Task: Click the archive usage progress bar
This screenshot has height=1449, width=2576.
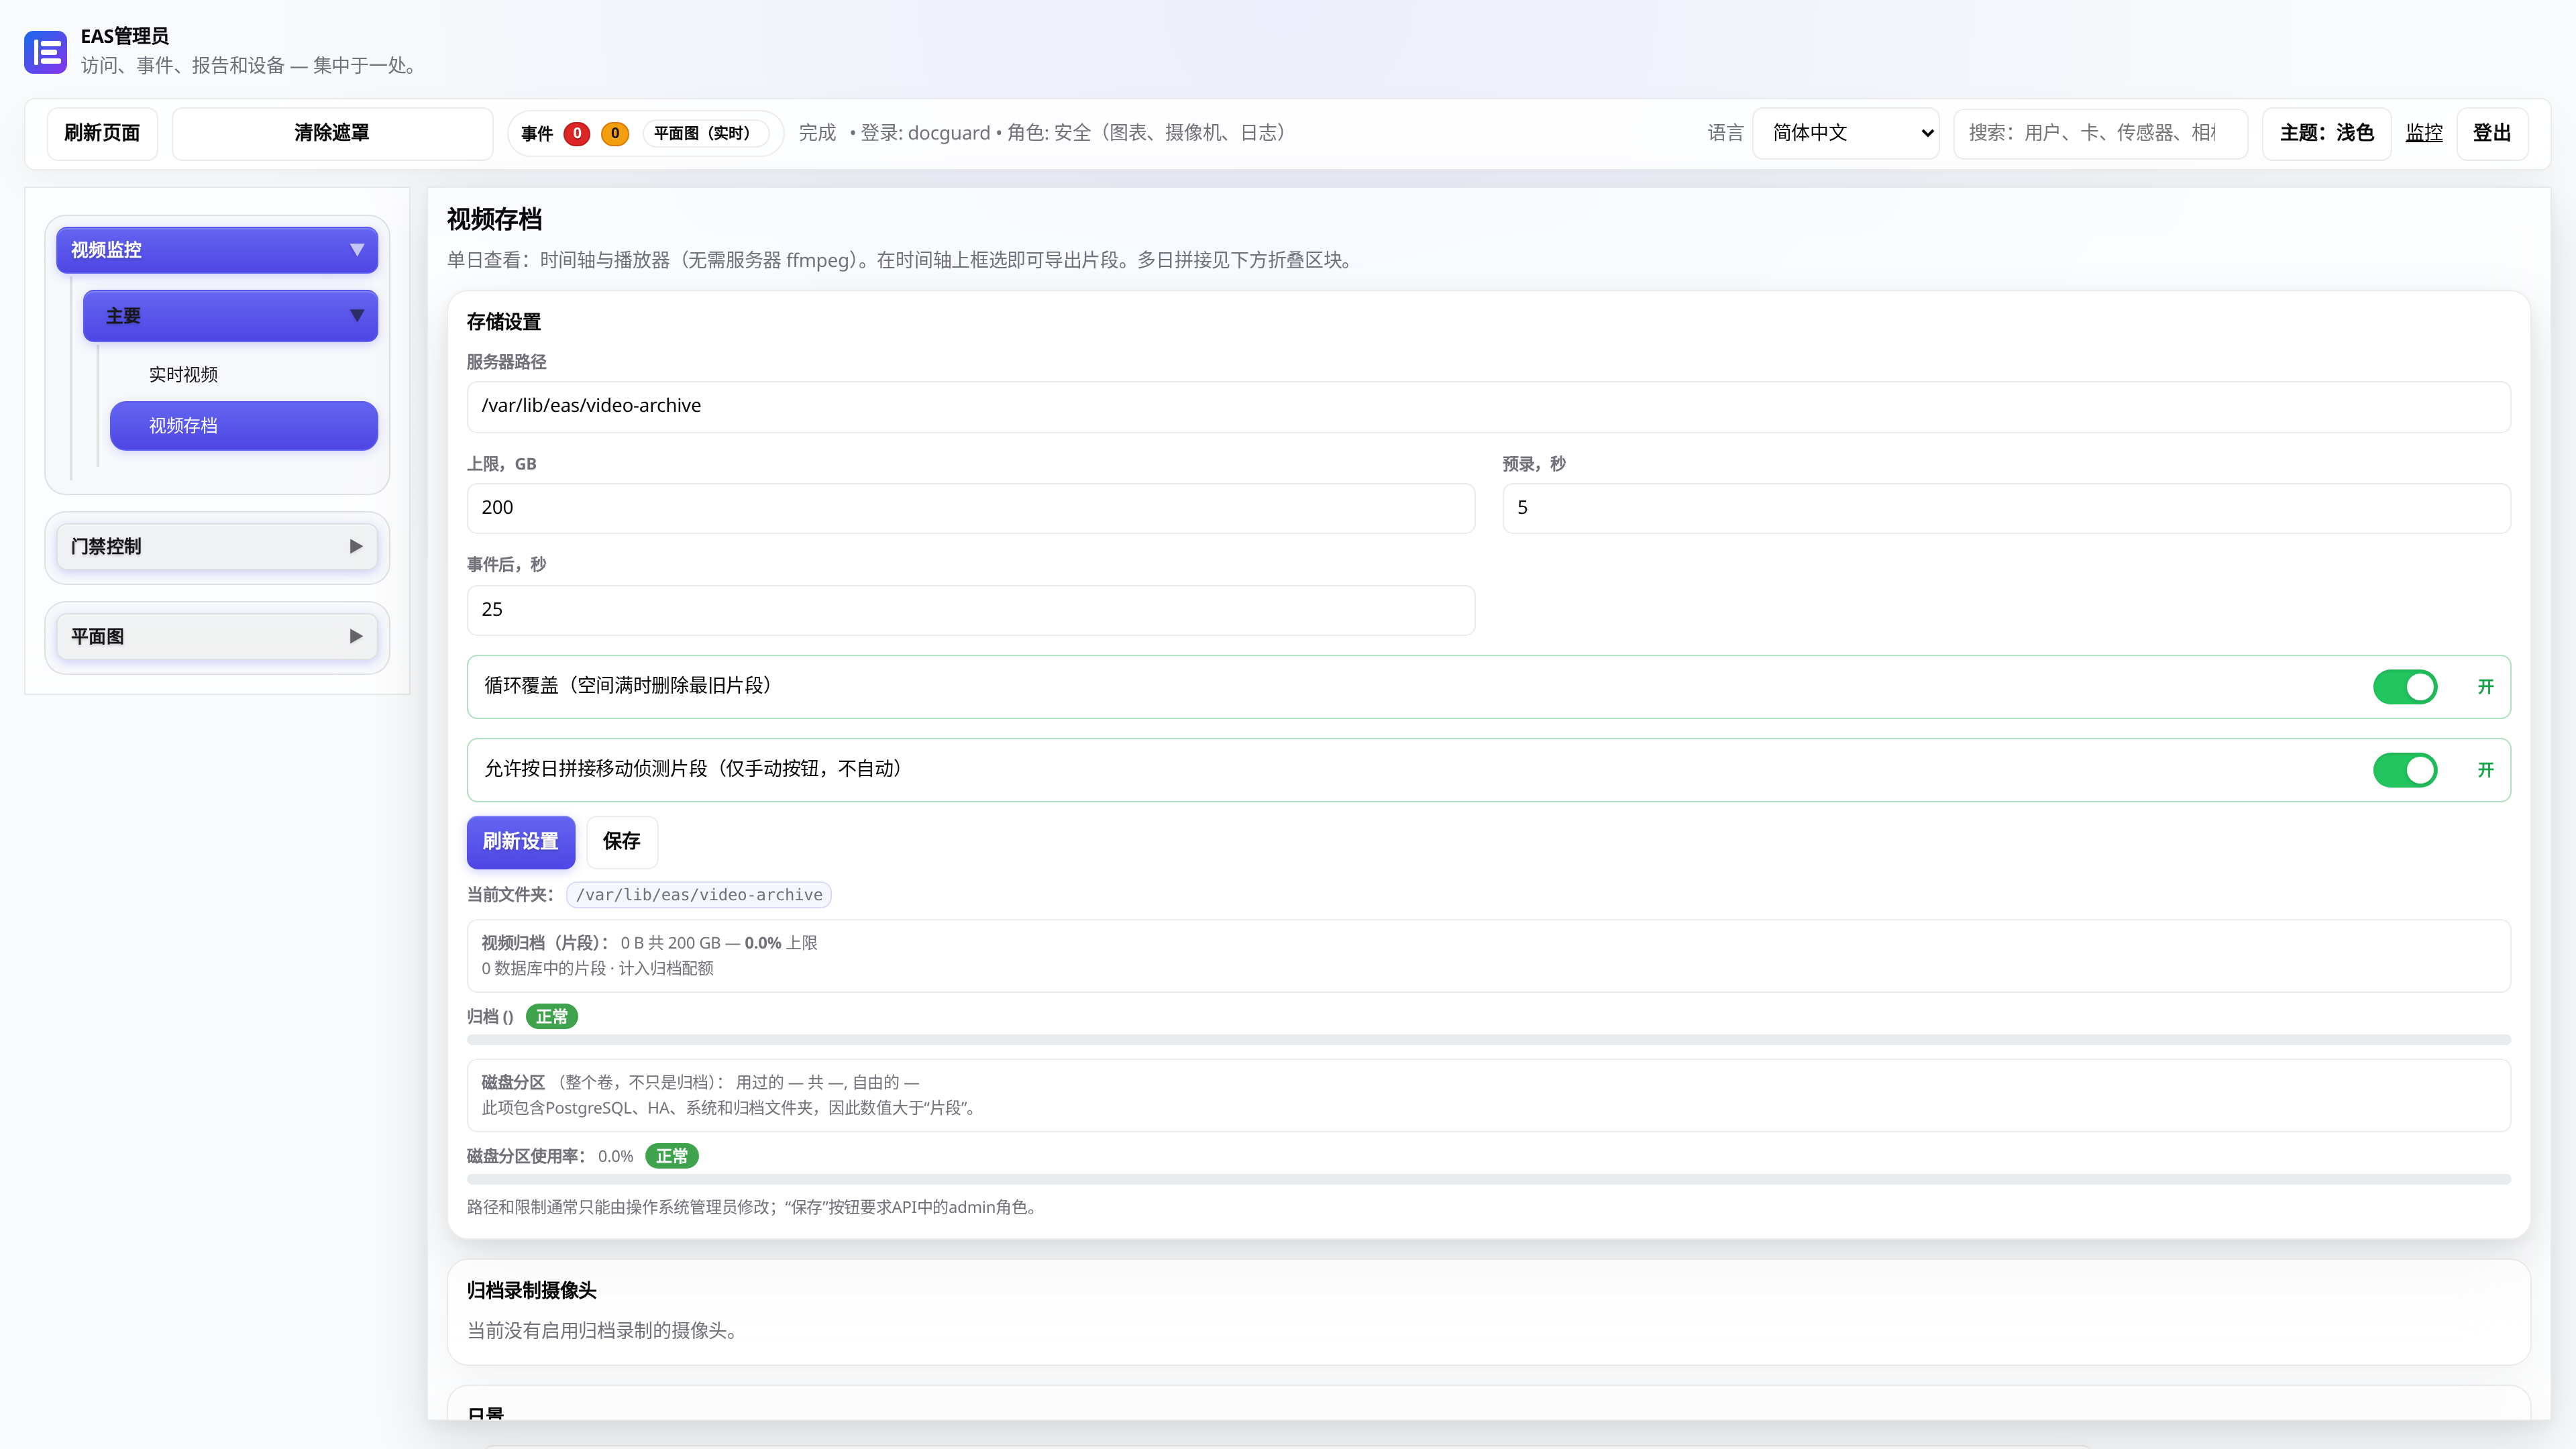Action: (x=1488, y=1040)
